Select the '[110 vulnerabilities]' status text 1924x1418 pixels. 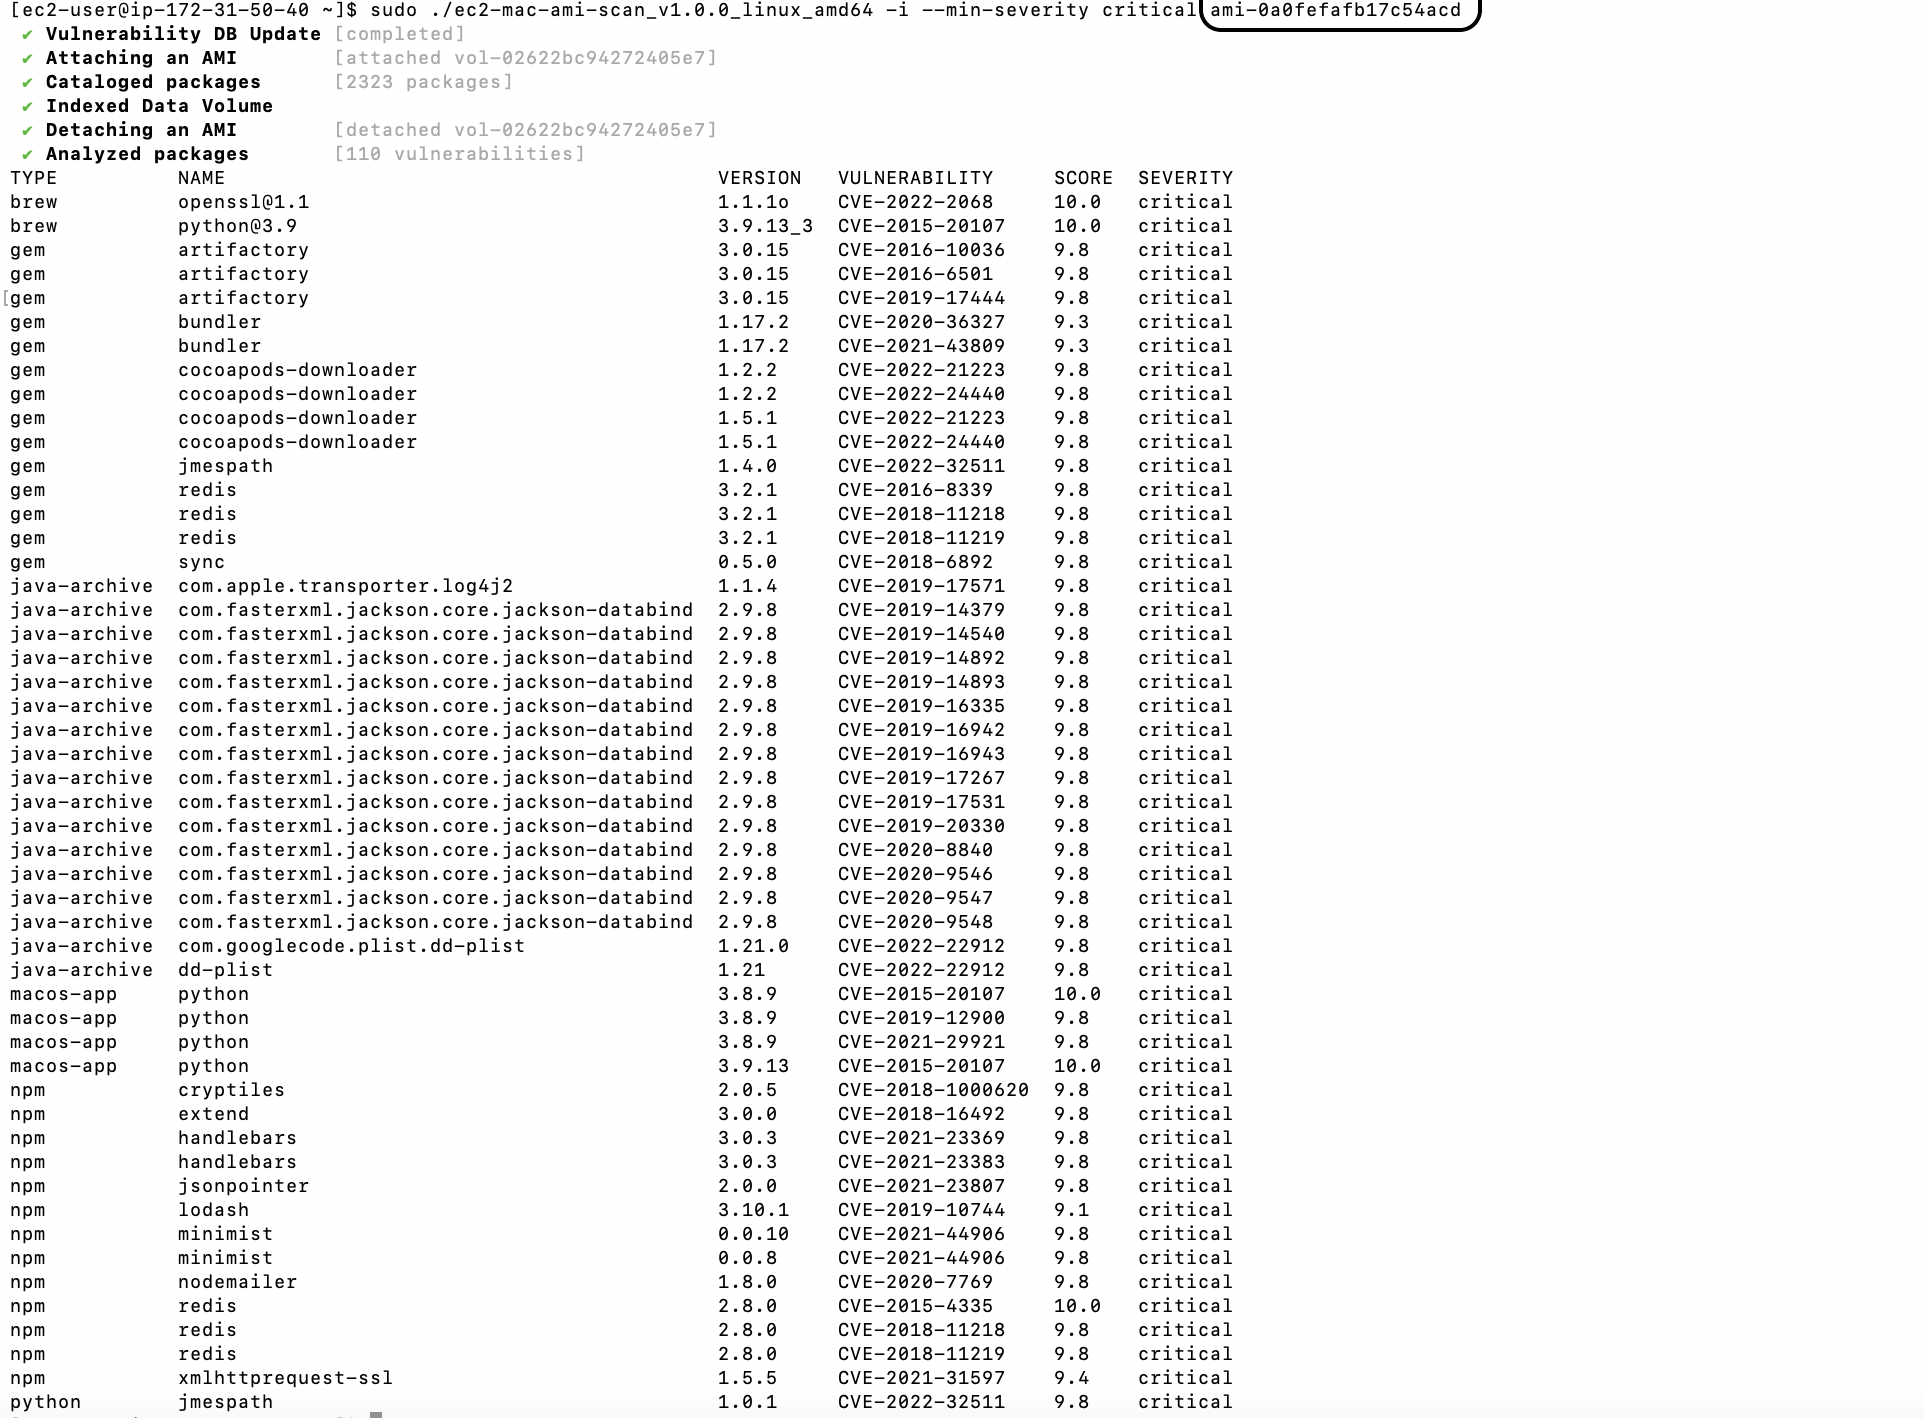point(460,154)
